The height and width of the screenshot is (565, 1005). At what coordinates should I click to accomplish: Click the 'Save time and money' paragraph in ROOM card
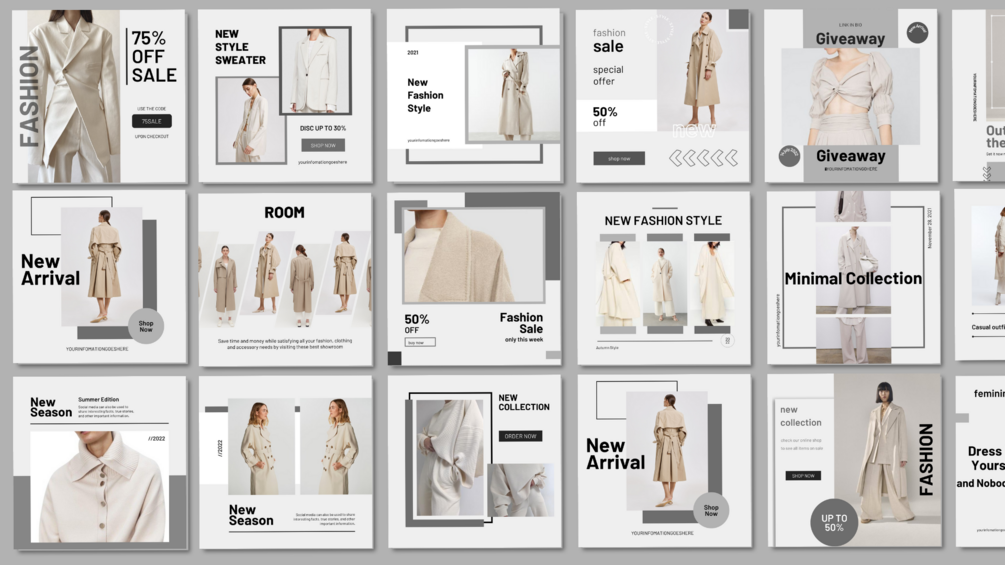(x=285, y=343)
